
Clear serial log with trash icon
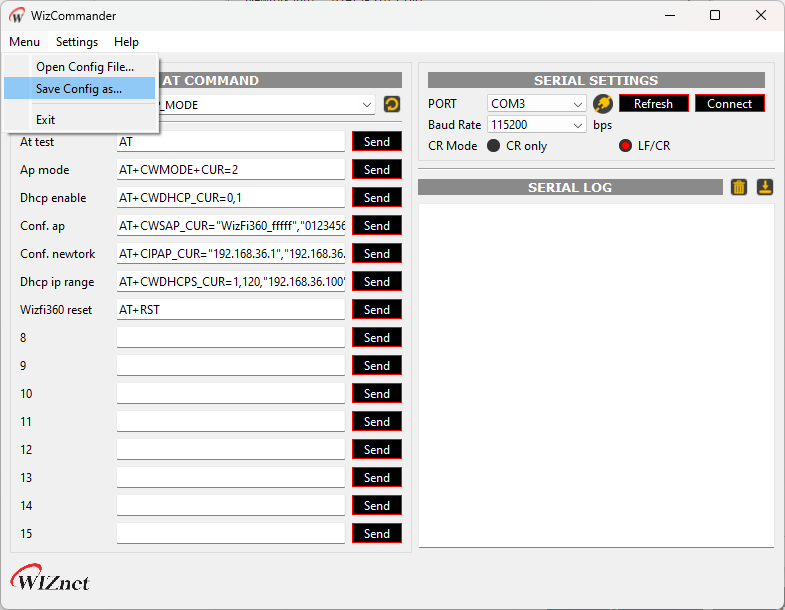point(738,187)
